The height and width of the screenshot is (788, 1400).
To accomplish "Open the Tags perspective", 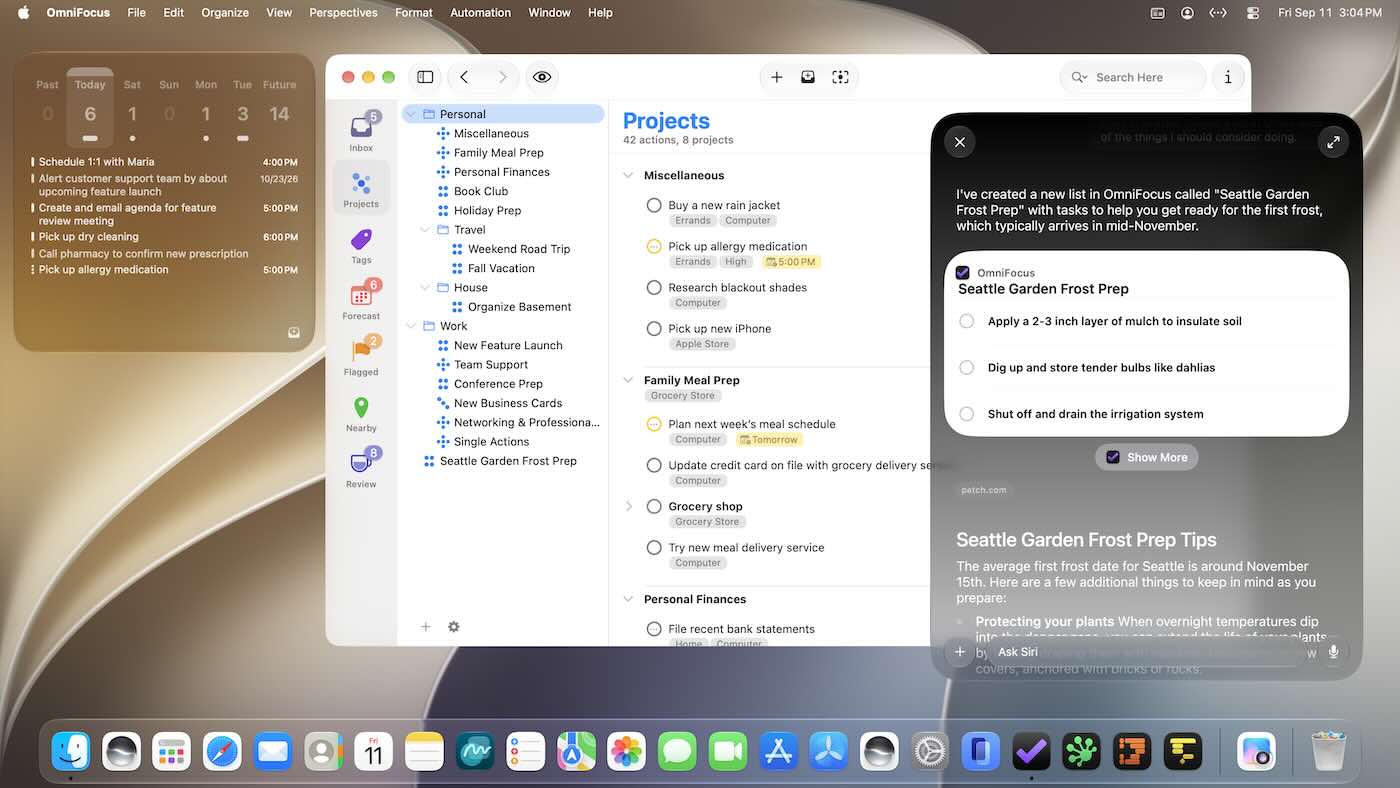I will 361,244.
